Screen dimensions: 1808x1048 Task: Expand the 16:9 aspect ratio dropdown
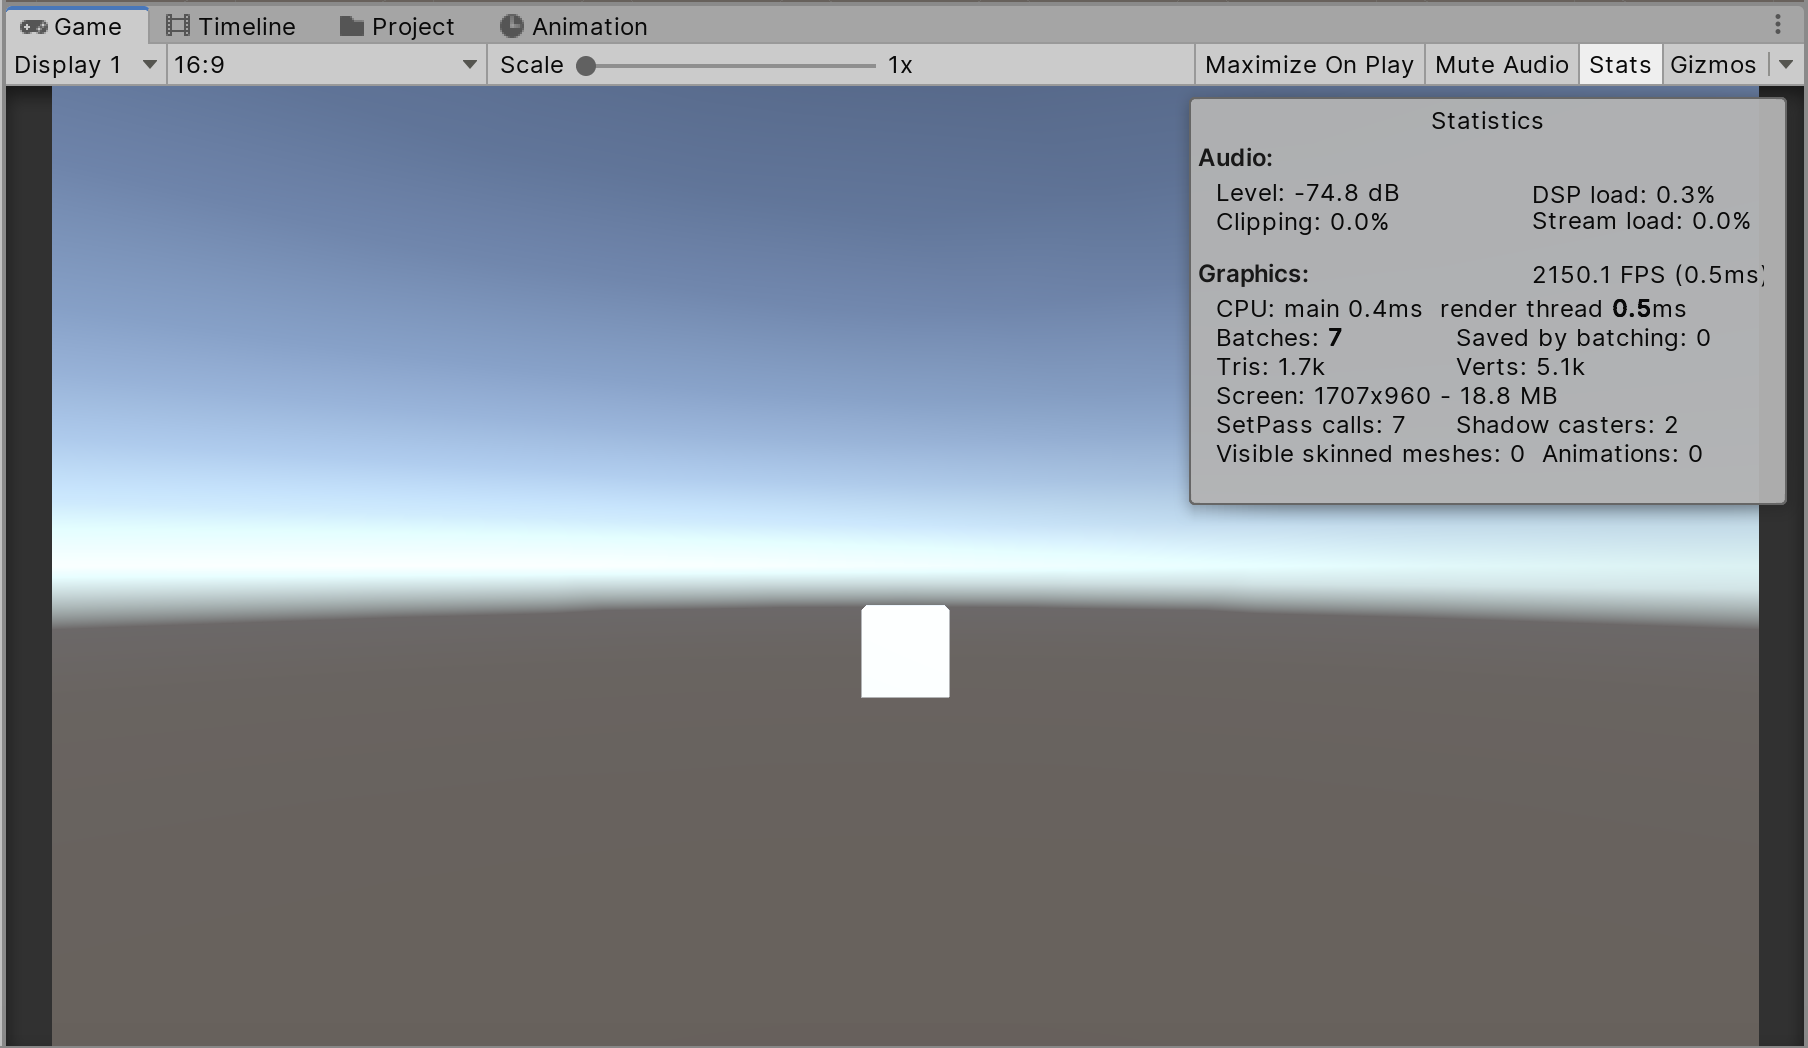click(325, 65)
